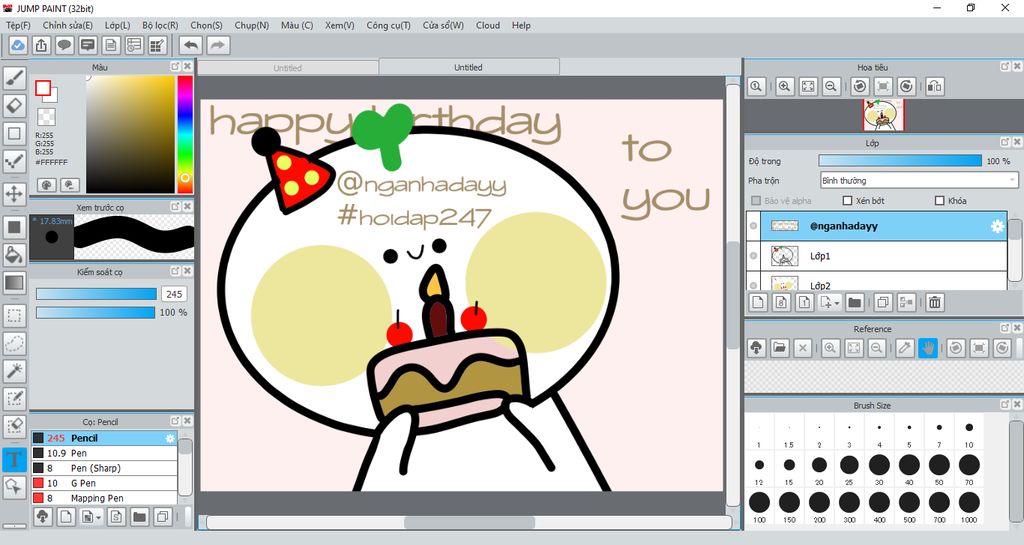Undock the Brush Size panel
This screenshot has height=545, width=1024.
point(1005,405)
